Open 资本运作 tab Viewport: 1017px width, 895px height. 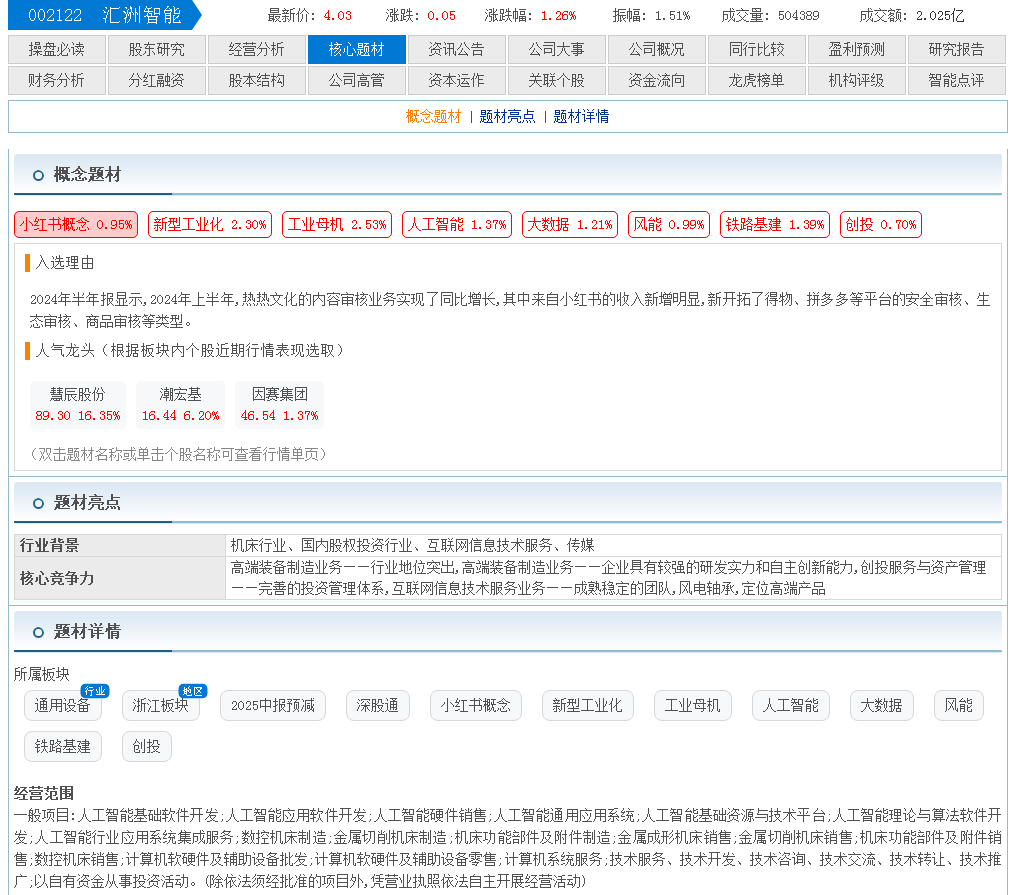[457, 81]
